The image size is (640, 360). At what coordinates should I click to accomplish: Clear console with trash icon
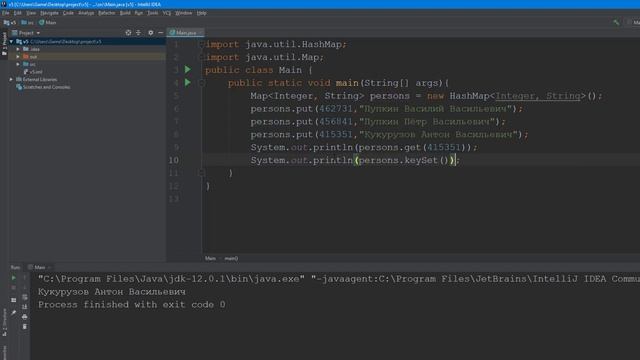point(25,327)
